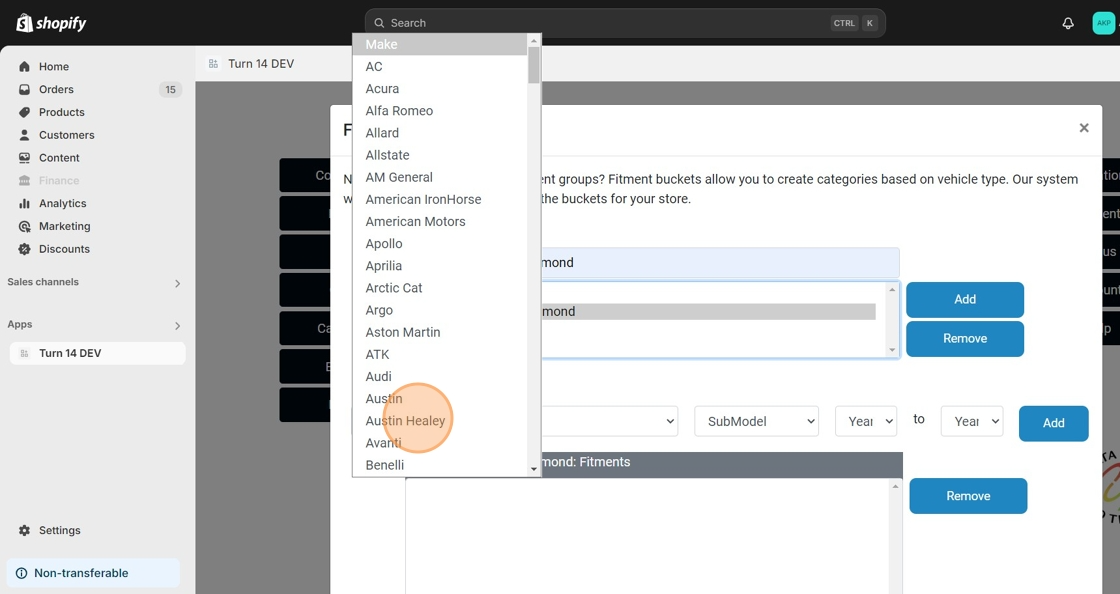Click Remove button beside bucket list
The height and width of the screenshot is (594, 1120).
point(964,339)
